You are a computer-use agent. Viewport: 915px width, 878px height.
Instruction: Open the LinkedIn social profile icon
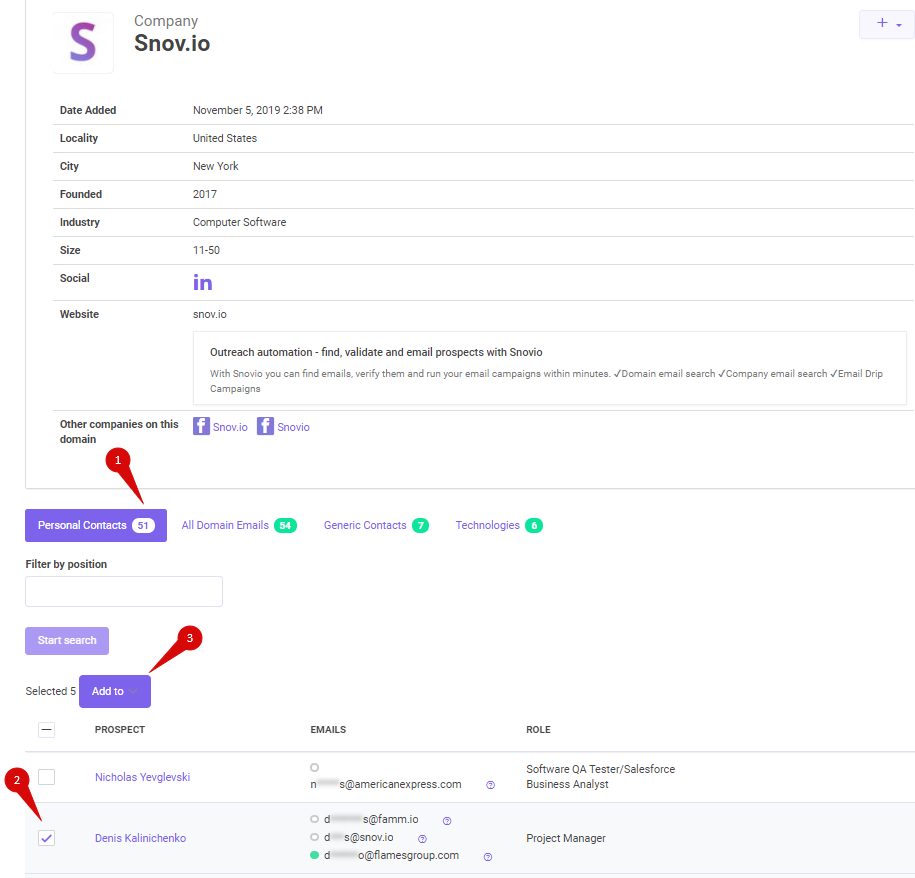click(202, 283)
